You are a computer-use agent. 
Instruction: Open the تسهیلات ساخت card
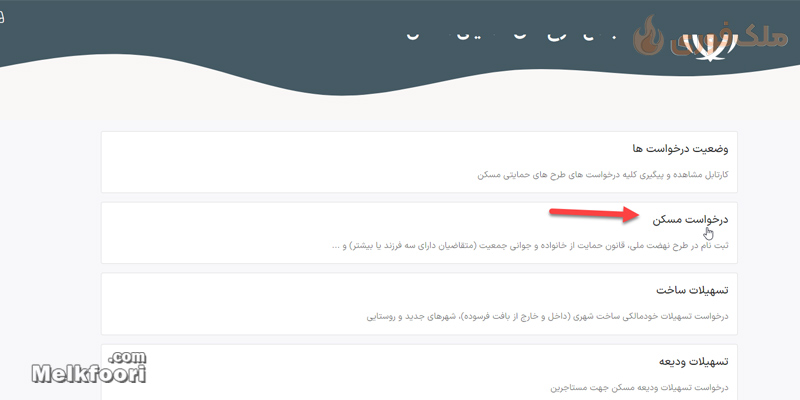(x=419, y=304)
